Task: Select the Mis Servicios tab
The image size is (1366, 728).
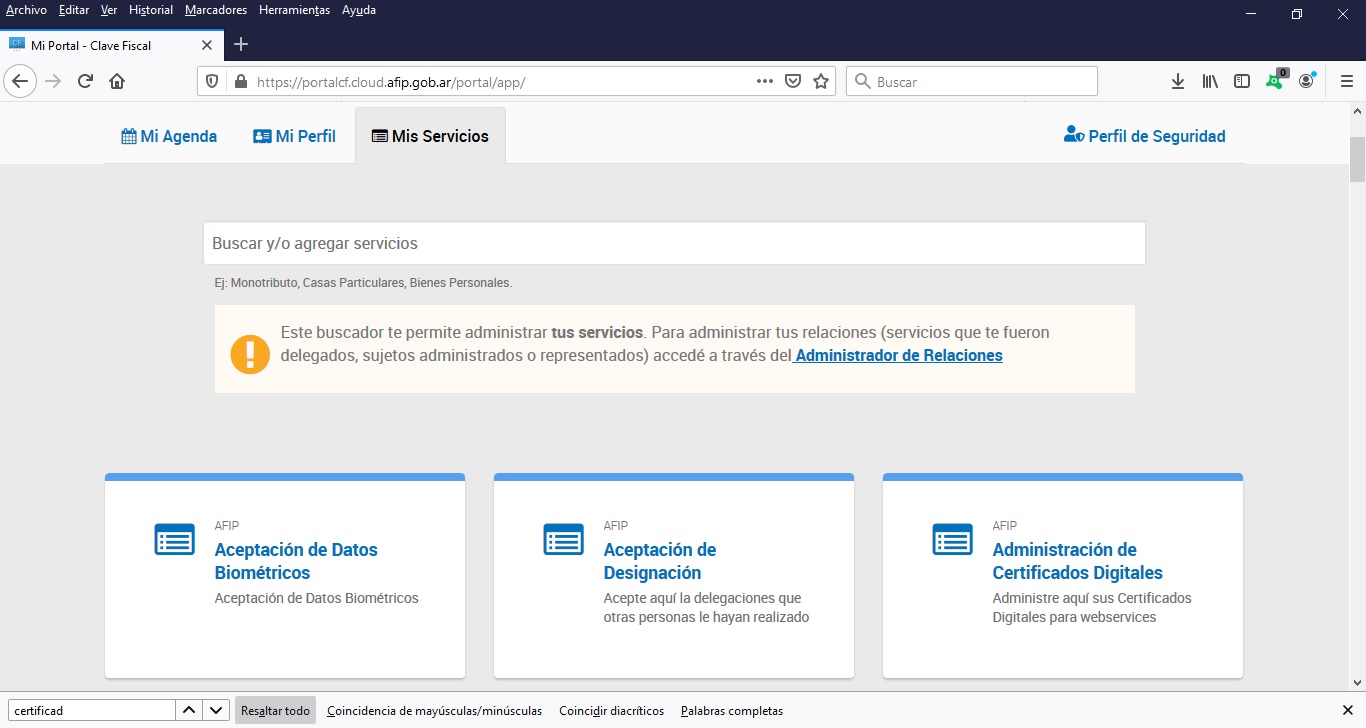Action: [x=430, y=136]
